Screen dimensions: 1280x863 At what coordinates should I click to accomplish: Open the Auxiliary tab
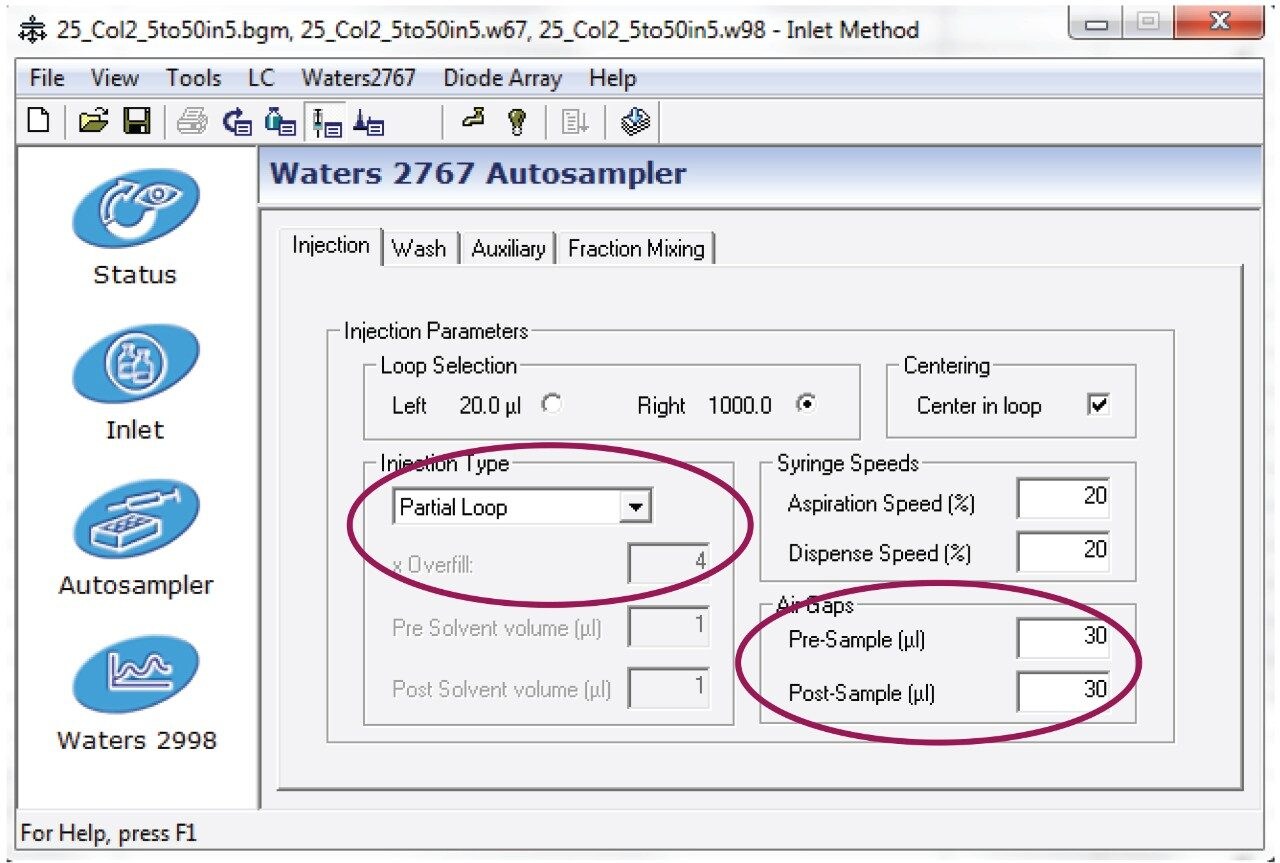point(508,249)
